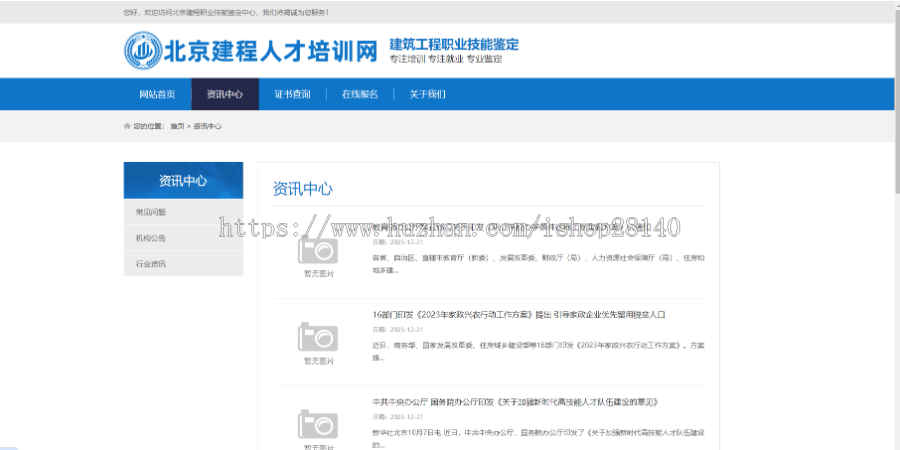The height and width of the screenshot is (450, 900).
Task: Select 行业资讯 in sidebar
Action: 183,264
